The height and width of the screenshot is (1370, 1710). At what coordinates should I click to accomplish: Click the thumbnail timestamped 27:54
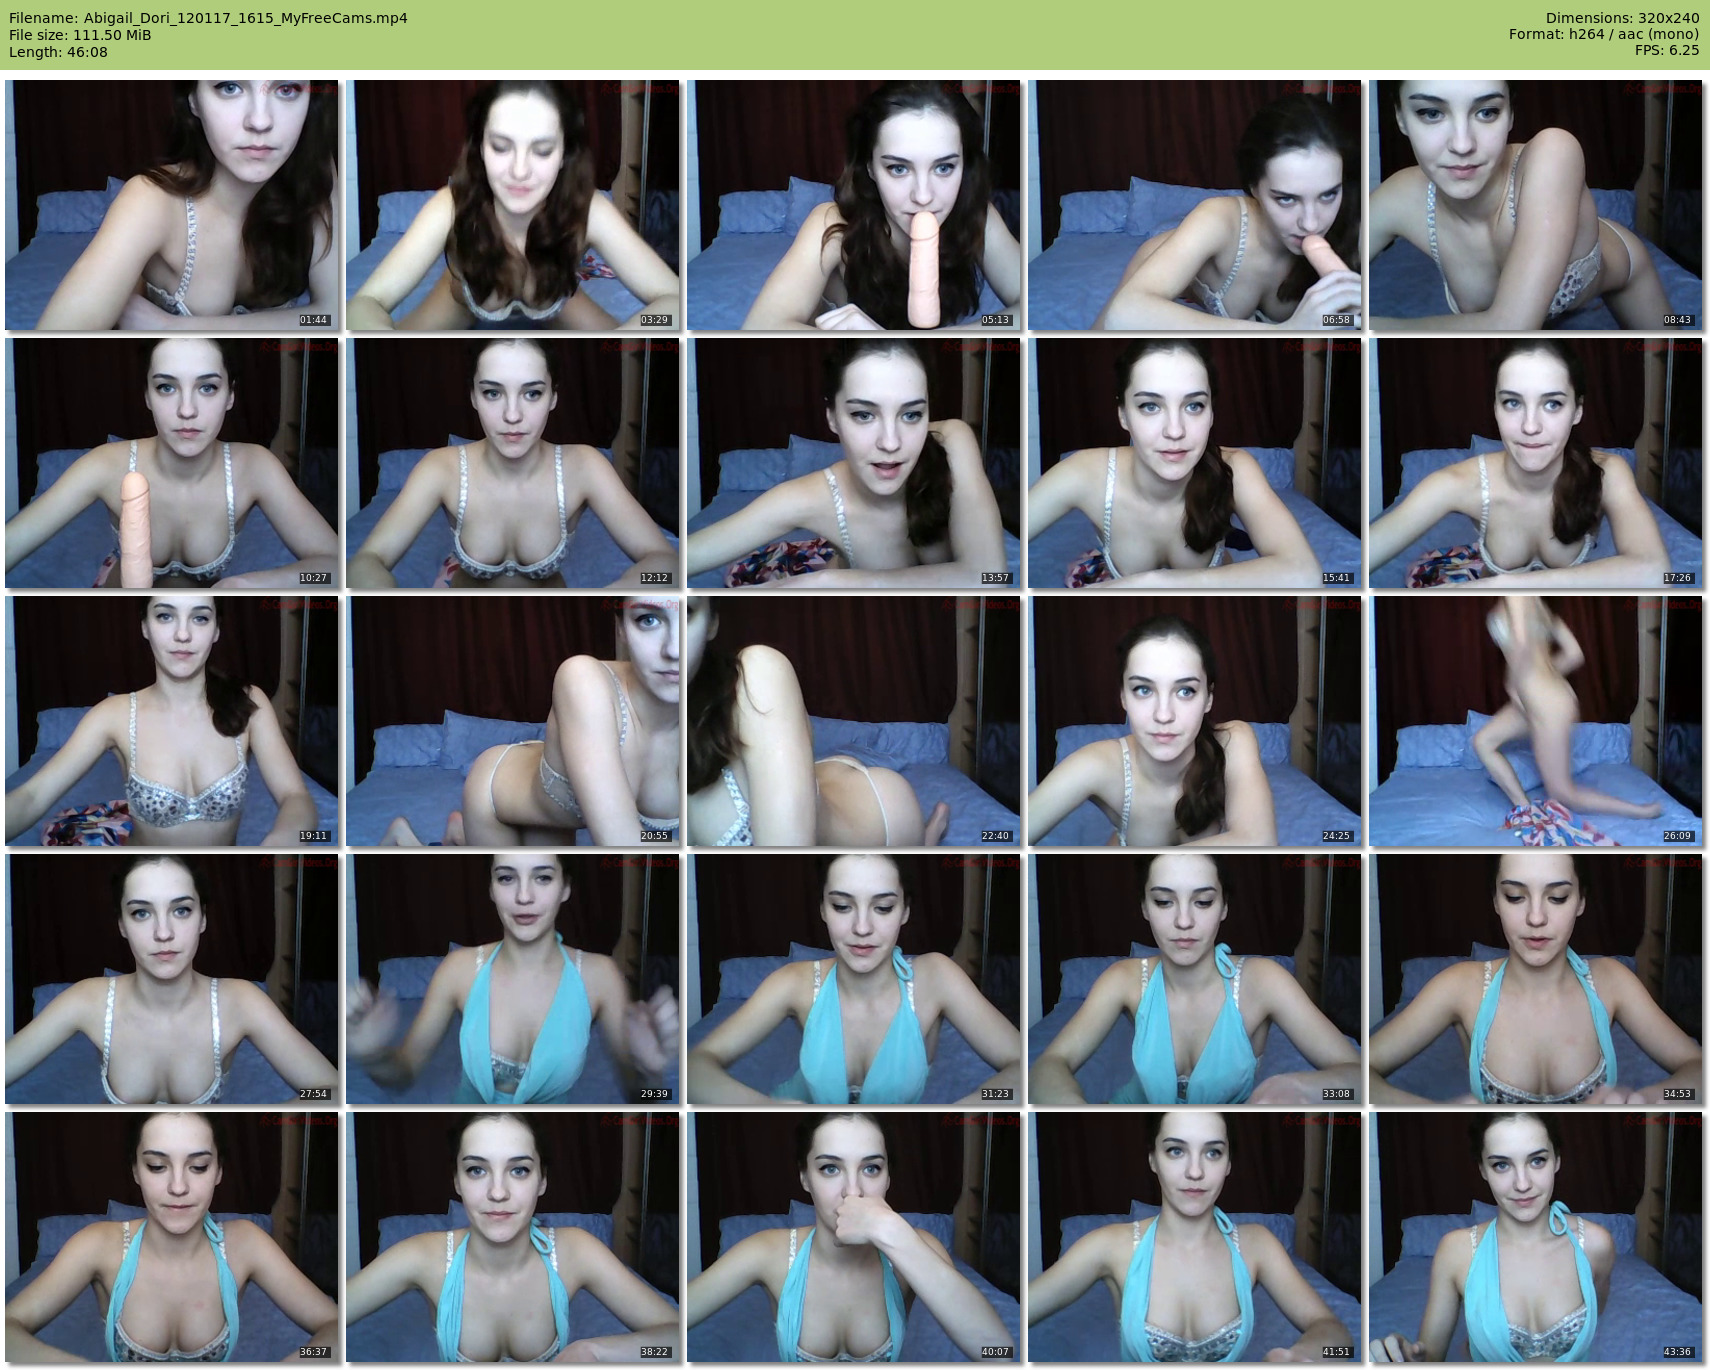[x=172, y=979]
